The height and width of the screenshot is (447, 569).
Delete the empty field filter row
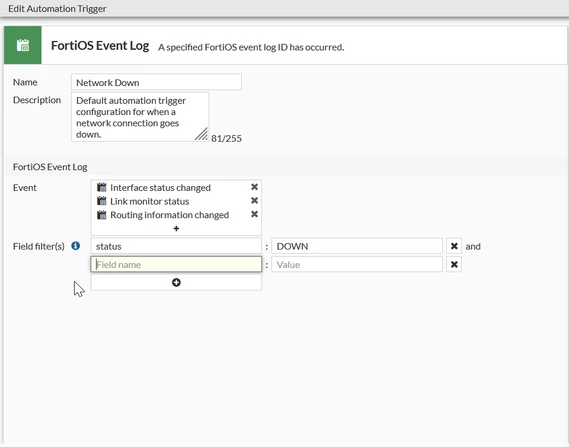pos(454,264)
